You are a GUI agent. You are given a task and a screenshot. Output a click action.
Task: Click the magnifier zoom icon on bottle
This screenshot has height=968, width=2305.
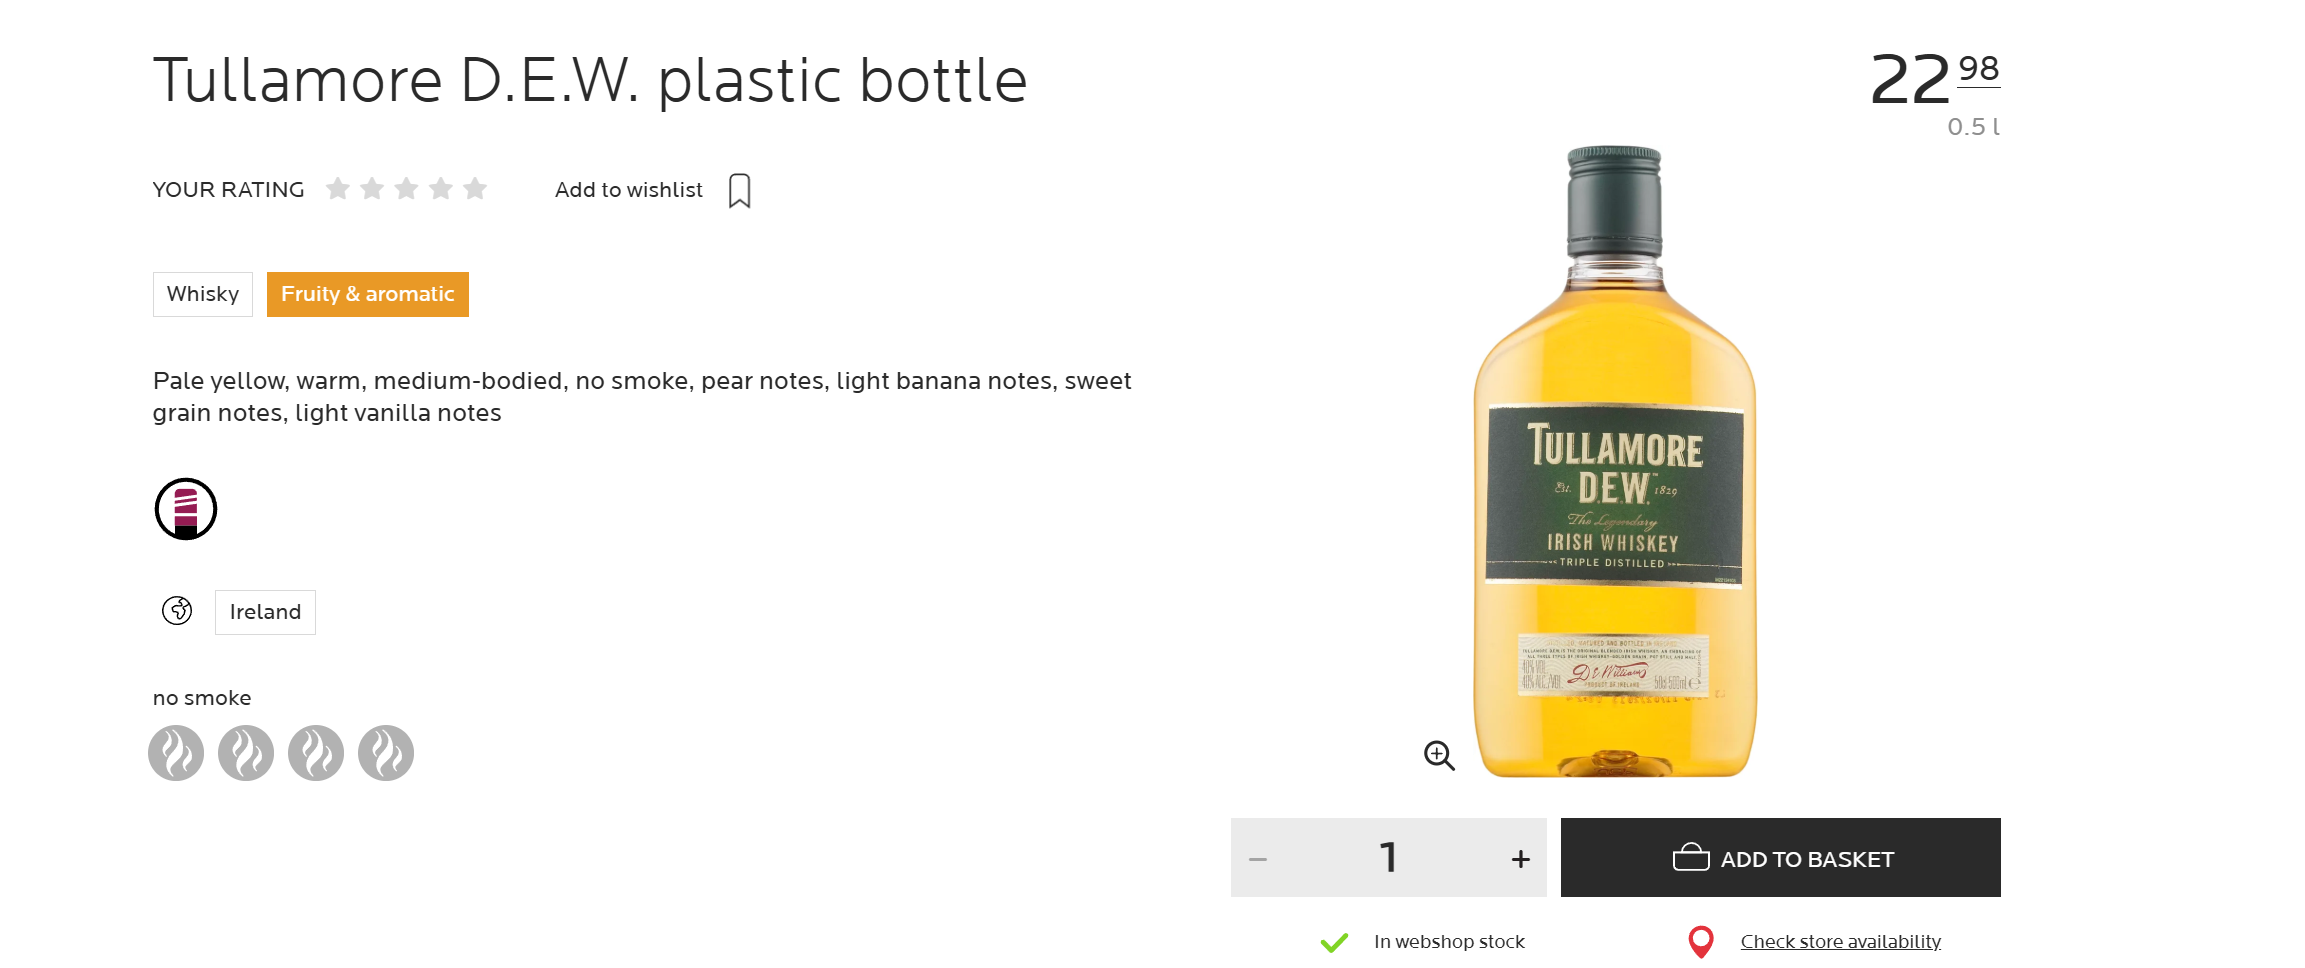point(1439,755)
